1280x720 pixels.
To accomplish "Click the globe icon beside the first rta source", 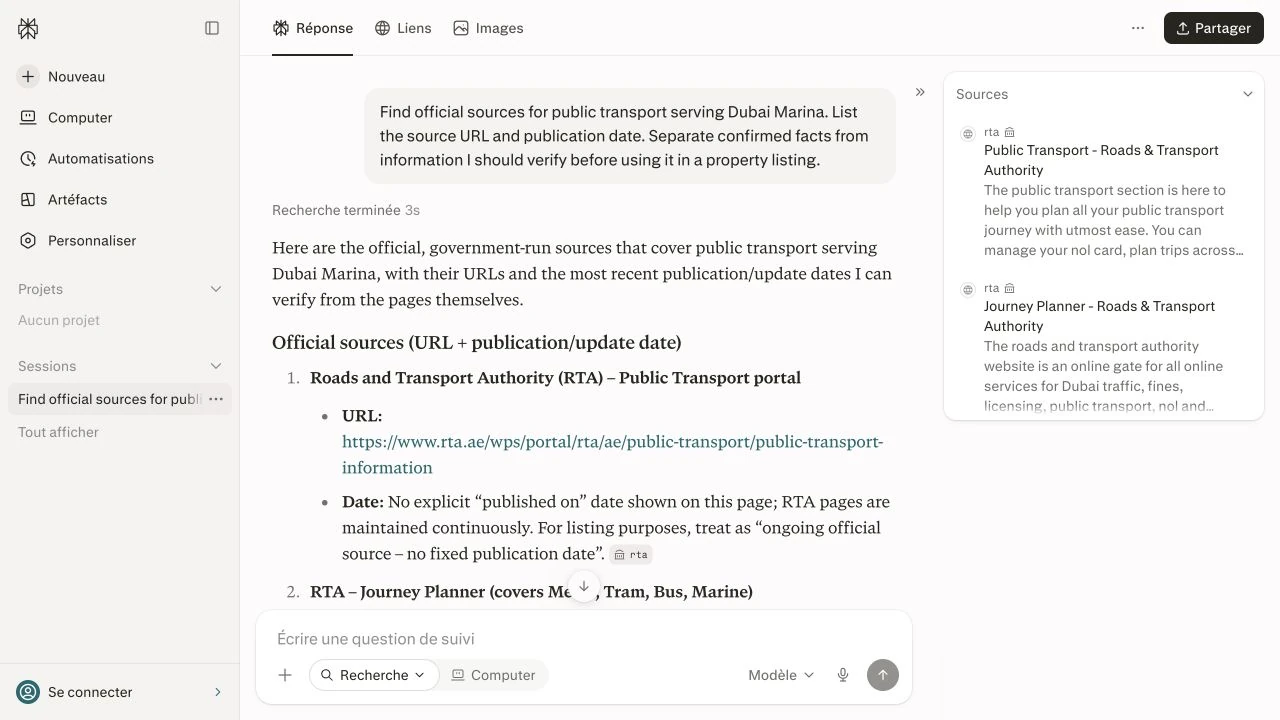I will [967, 133].
